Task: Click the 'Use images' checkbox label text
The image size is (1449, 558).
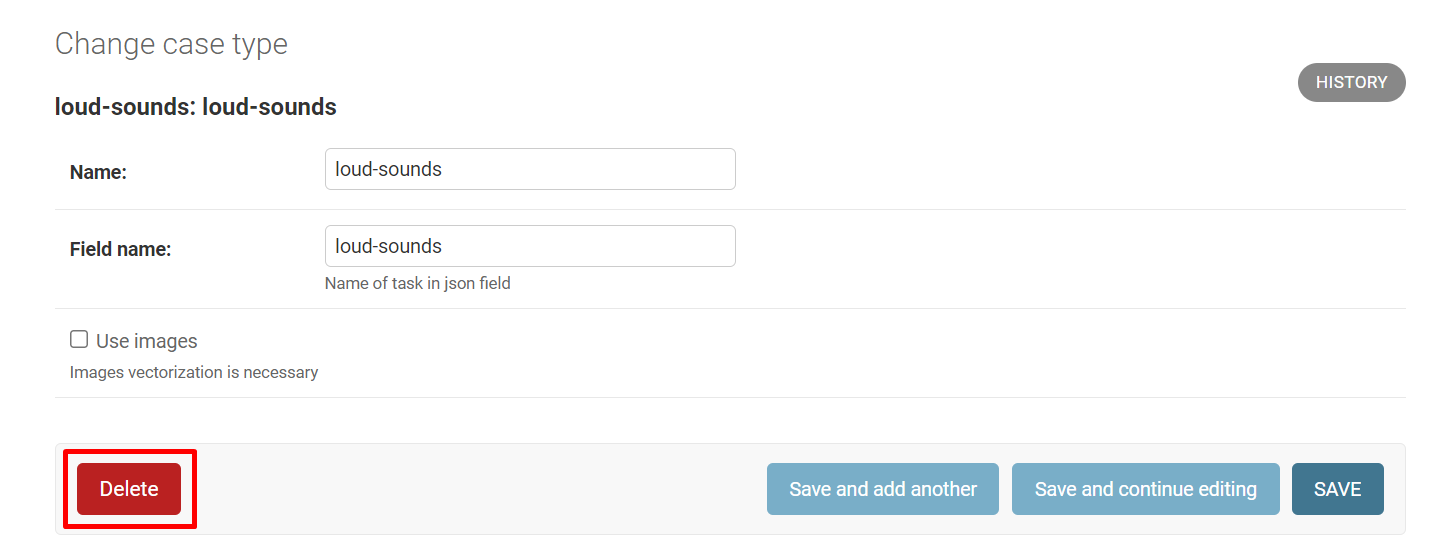Action: (147, 341)
